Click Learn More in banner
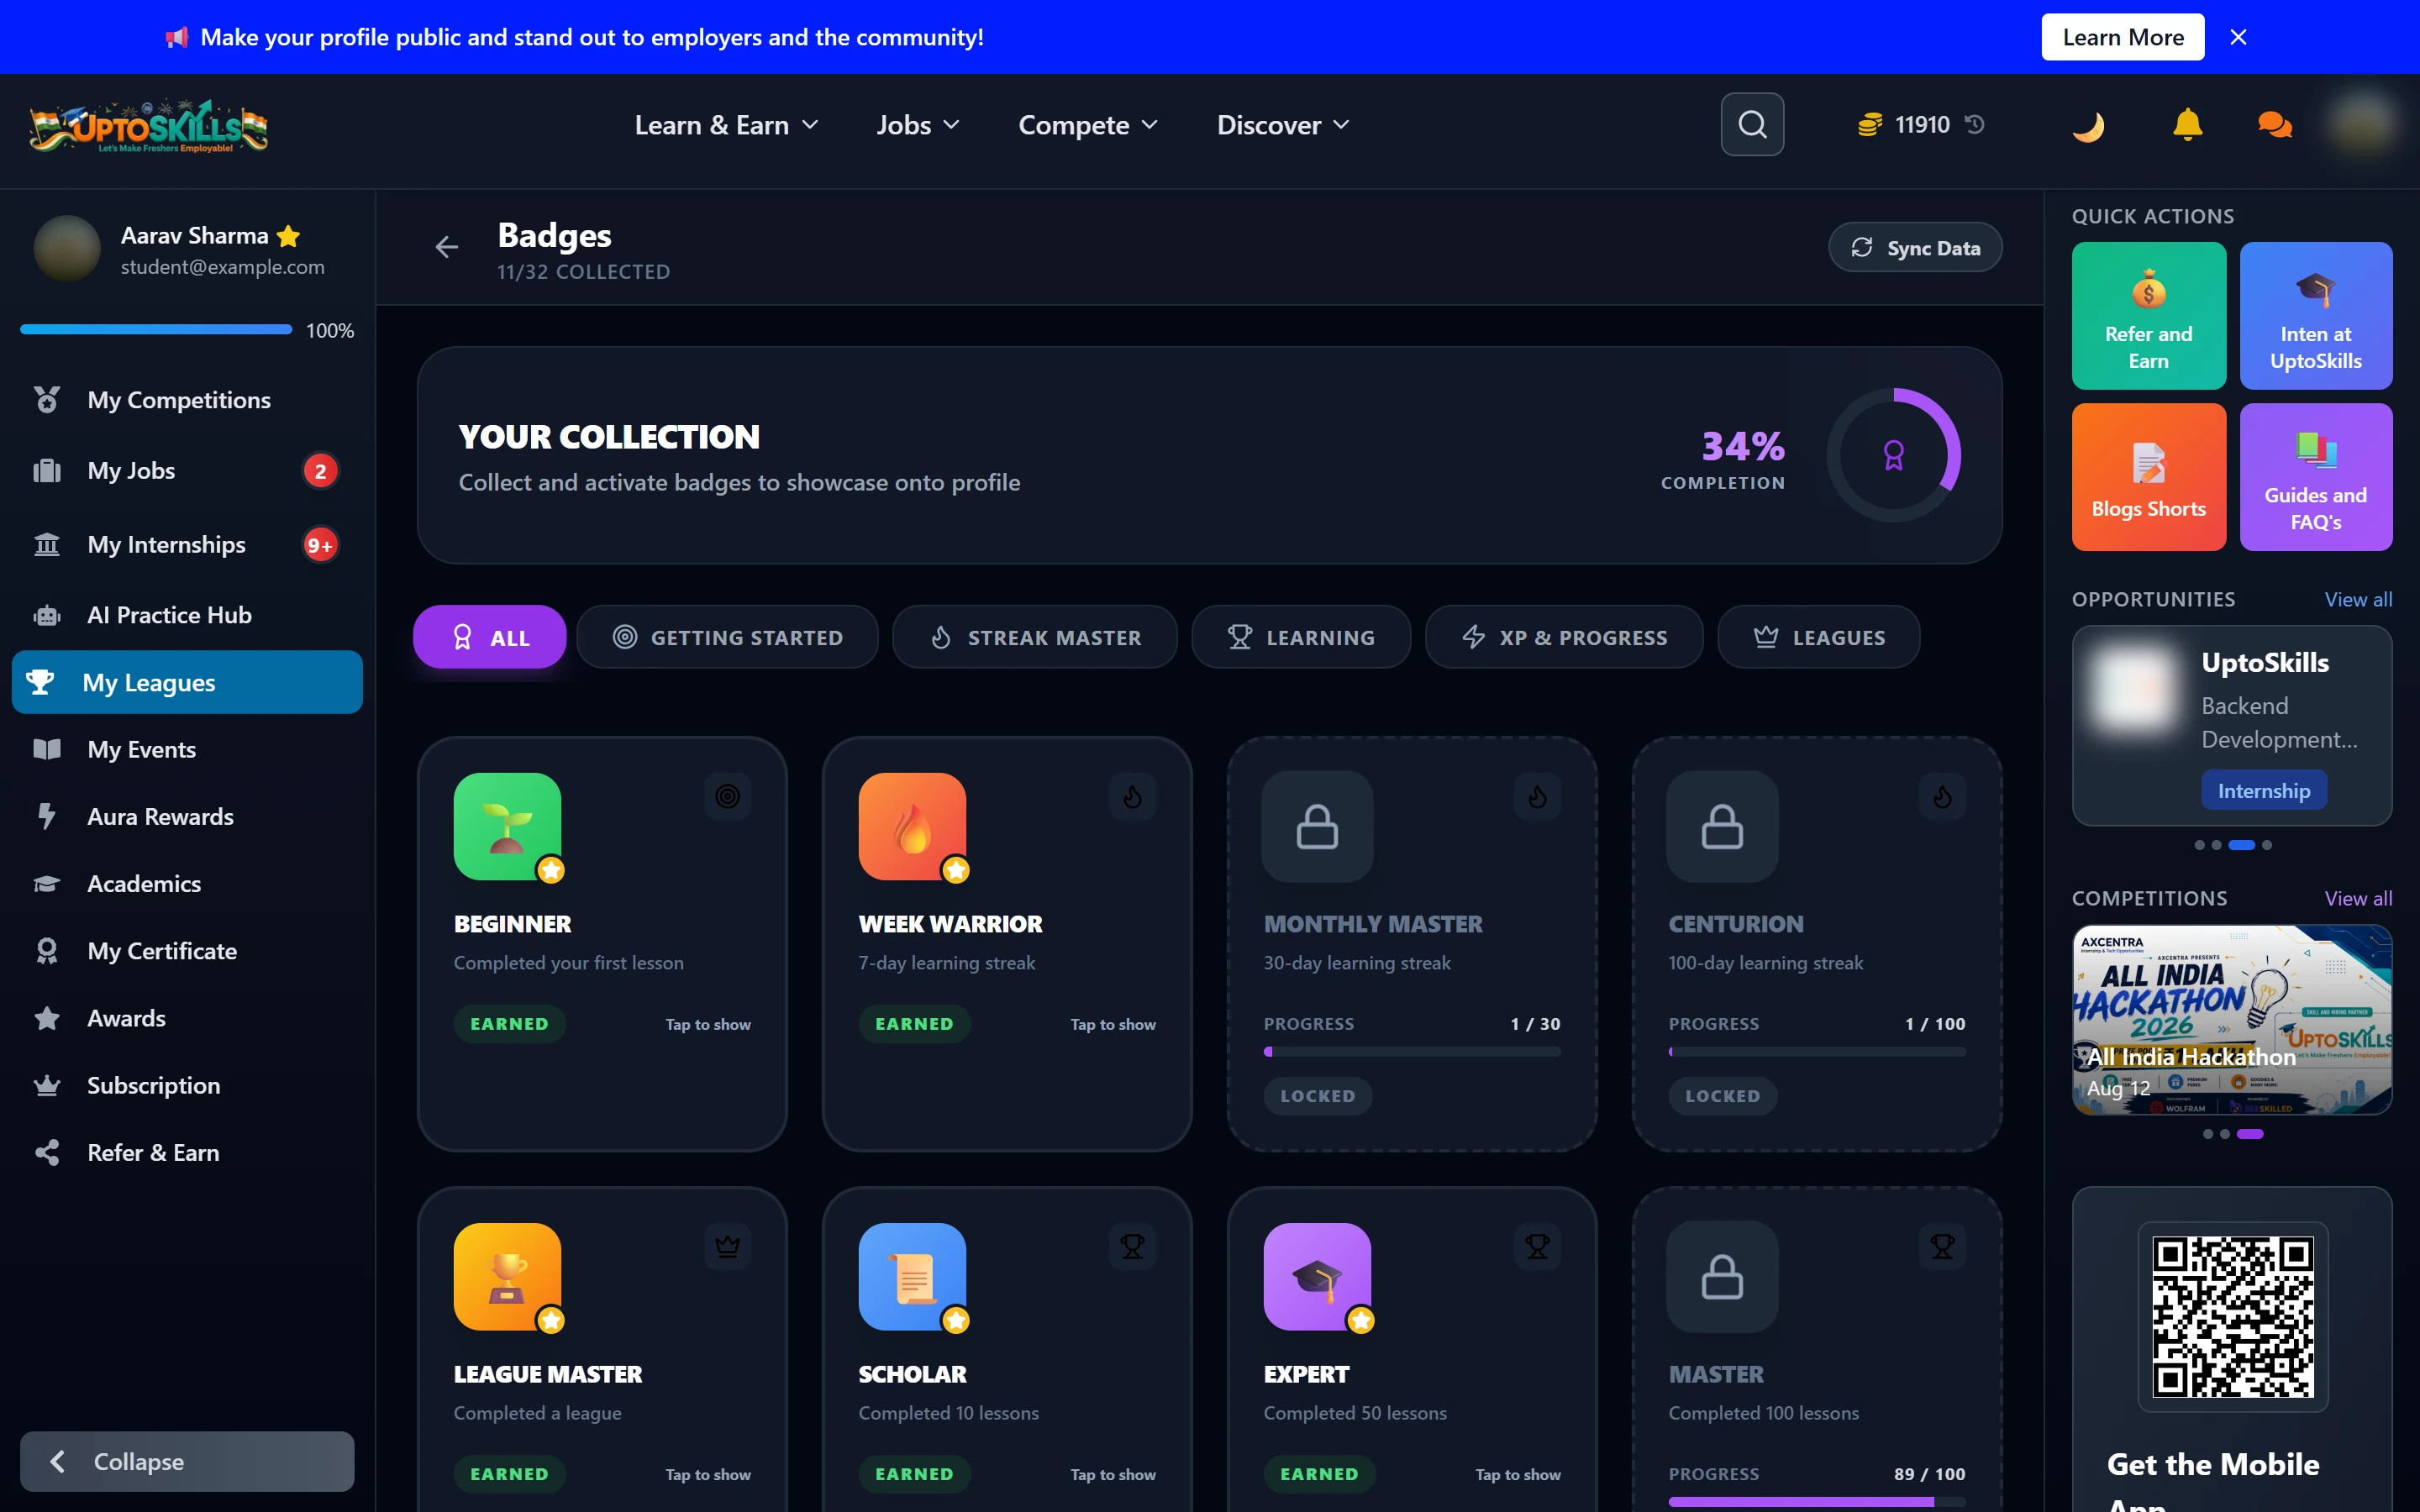 tap(2122, 37)
